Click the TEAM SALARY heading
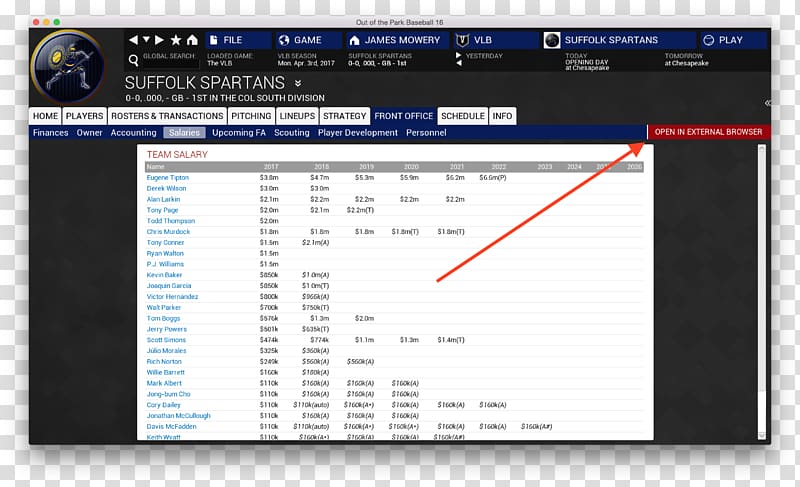800x487 pixels. (x=177, y=155)
